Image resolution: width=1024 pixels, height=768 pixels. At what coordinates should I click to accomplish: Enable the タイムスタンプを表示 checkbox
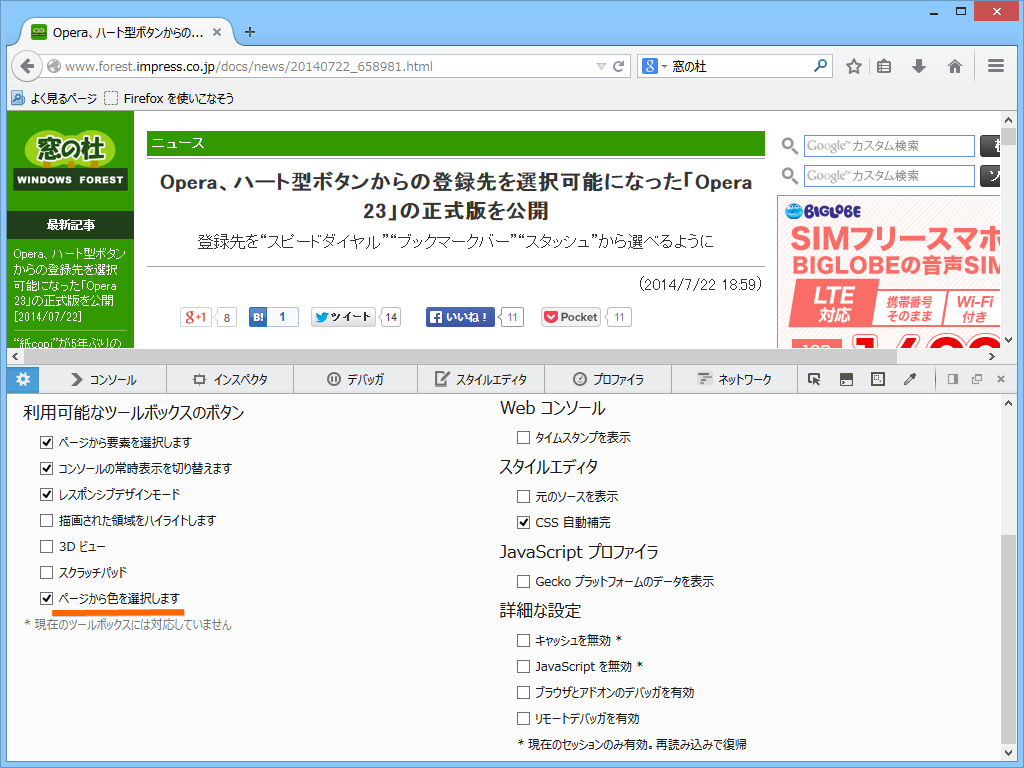(523, 437)
